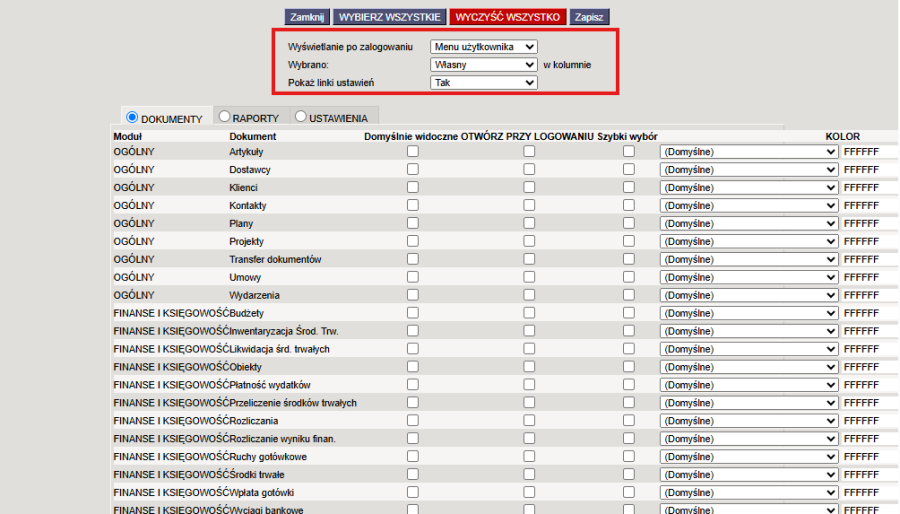Viewport: 900px width, 514px height.
Task: Open the (Domyślne) dropdown for Artykuły
Action: (x=749, y=152)
